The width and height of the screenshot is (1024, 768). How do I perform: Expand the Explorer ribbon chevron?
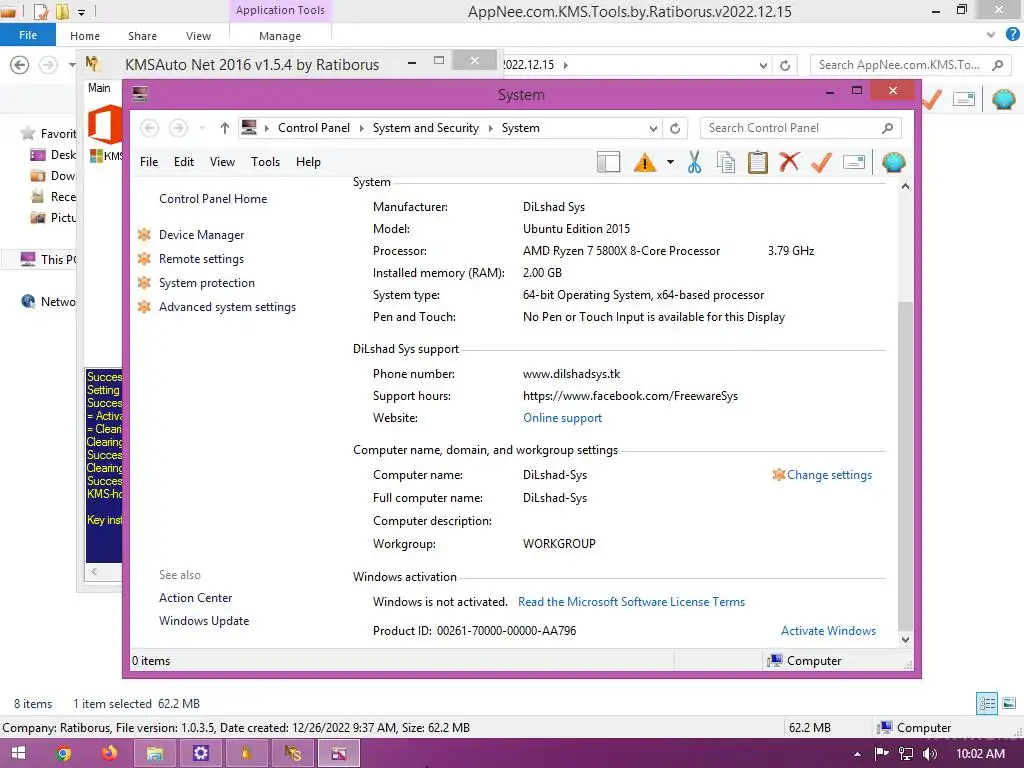(x=991, y=35)
